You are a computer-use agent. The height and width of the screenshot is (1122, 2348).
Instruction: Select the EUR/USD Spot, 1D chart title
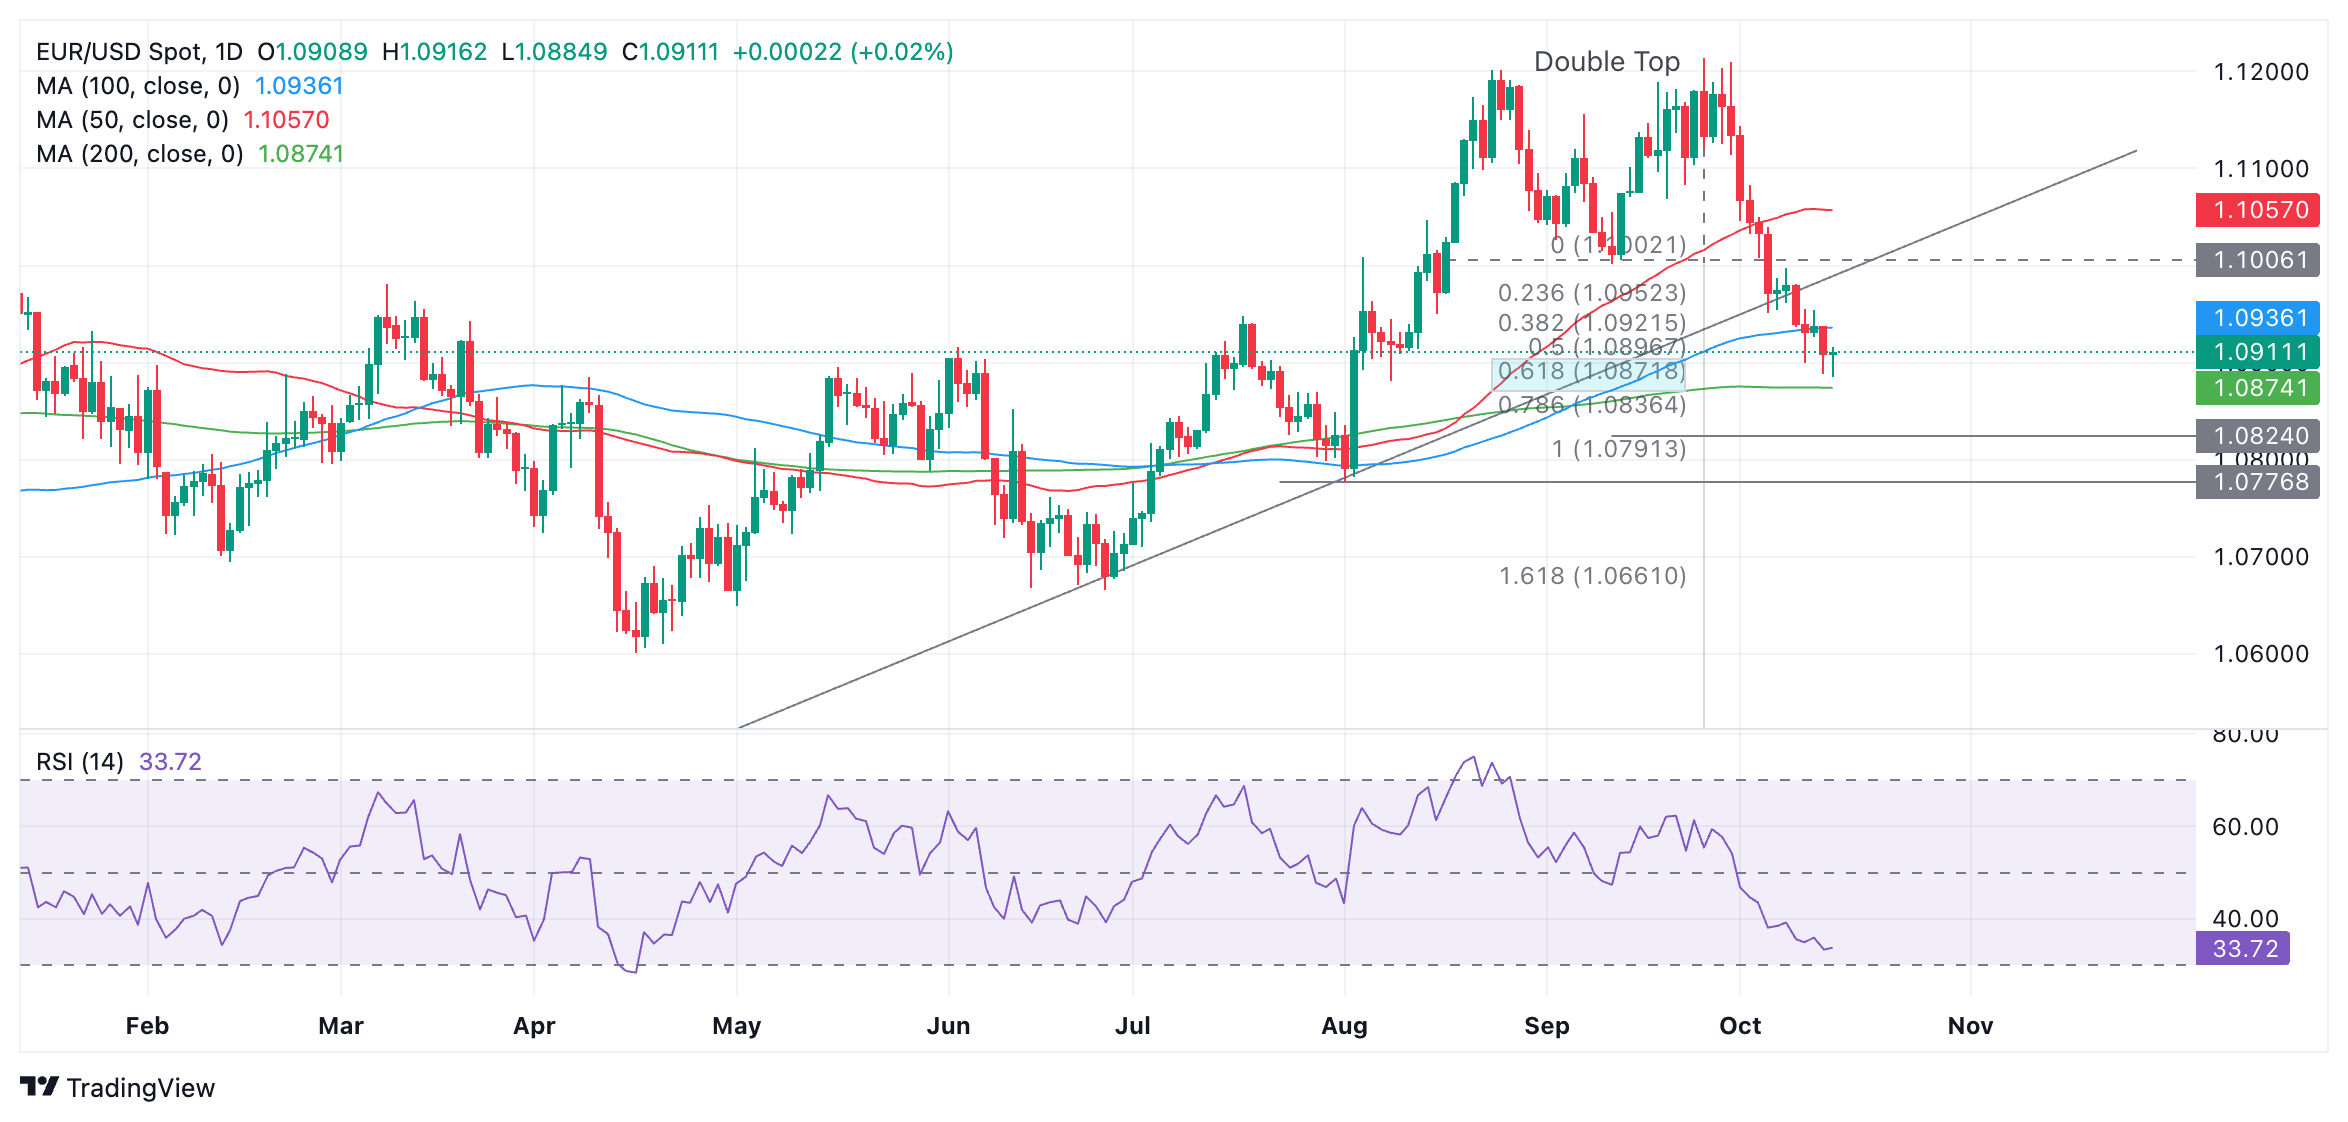point(139,52)
